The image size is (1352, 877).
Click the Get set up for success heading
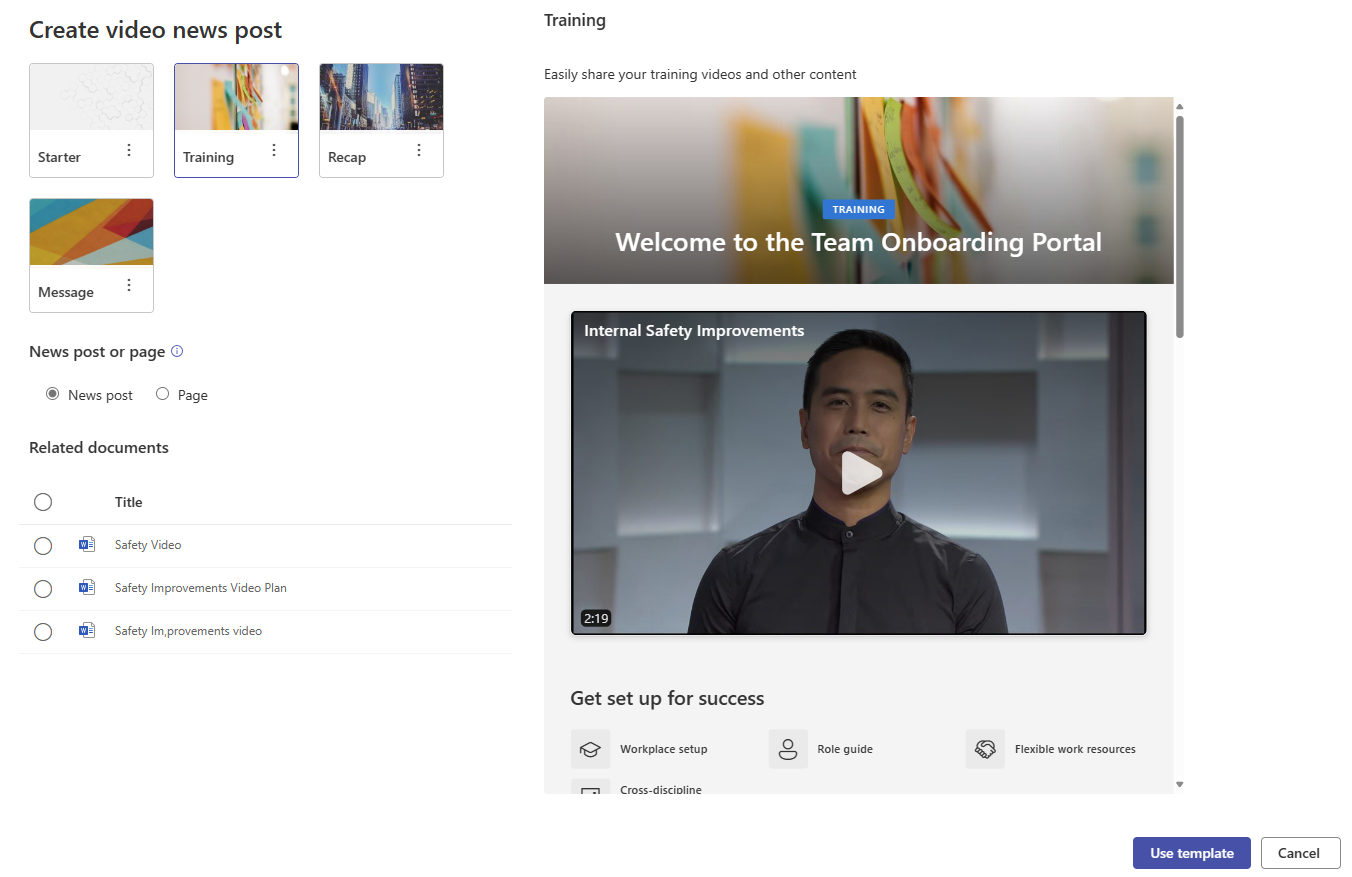click(667, 698)
